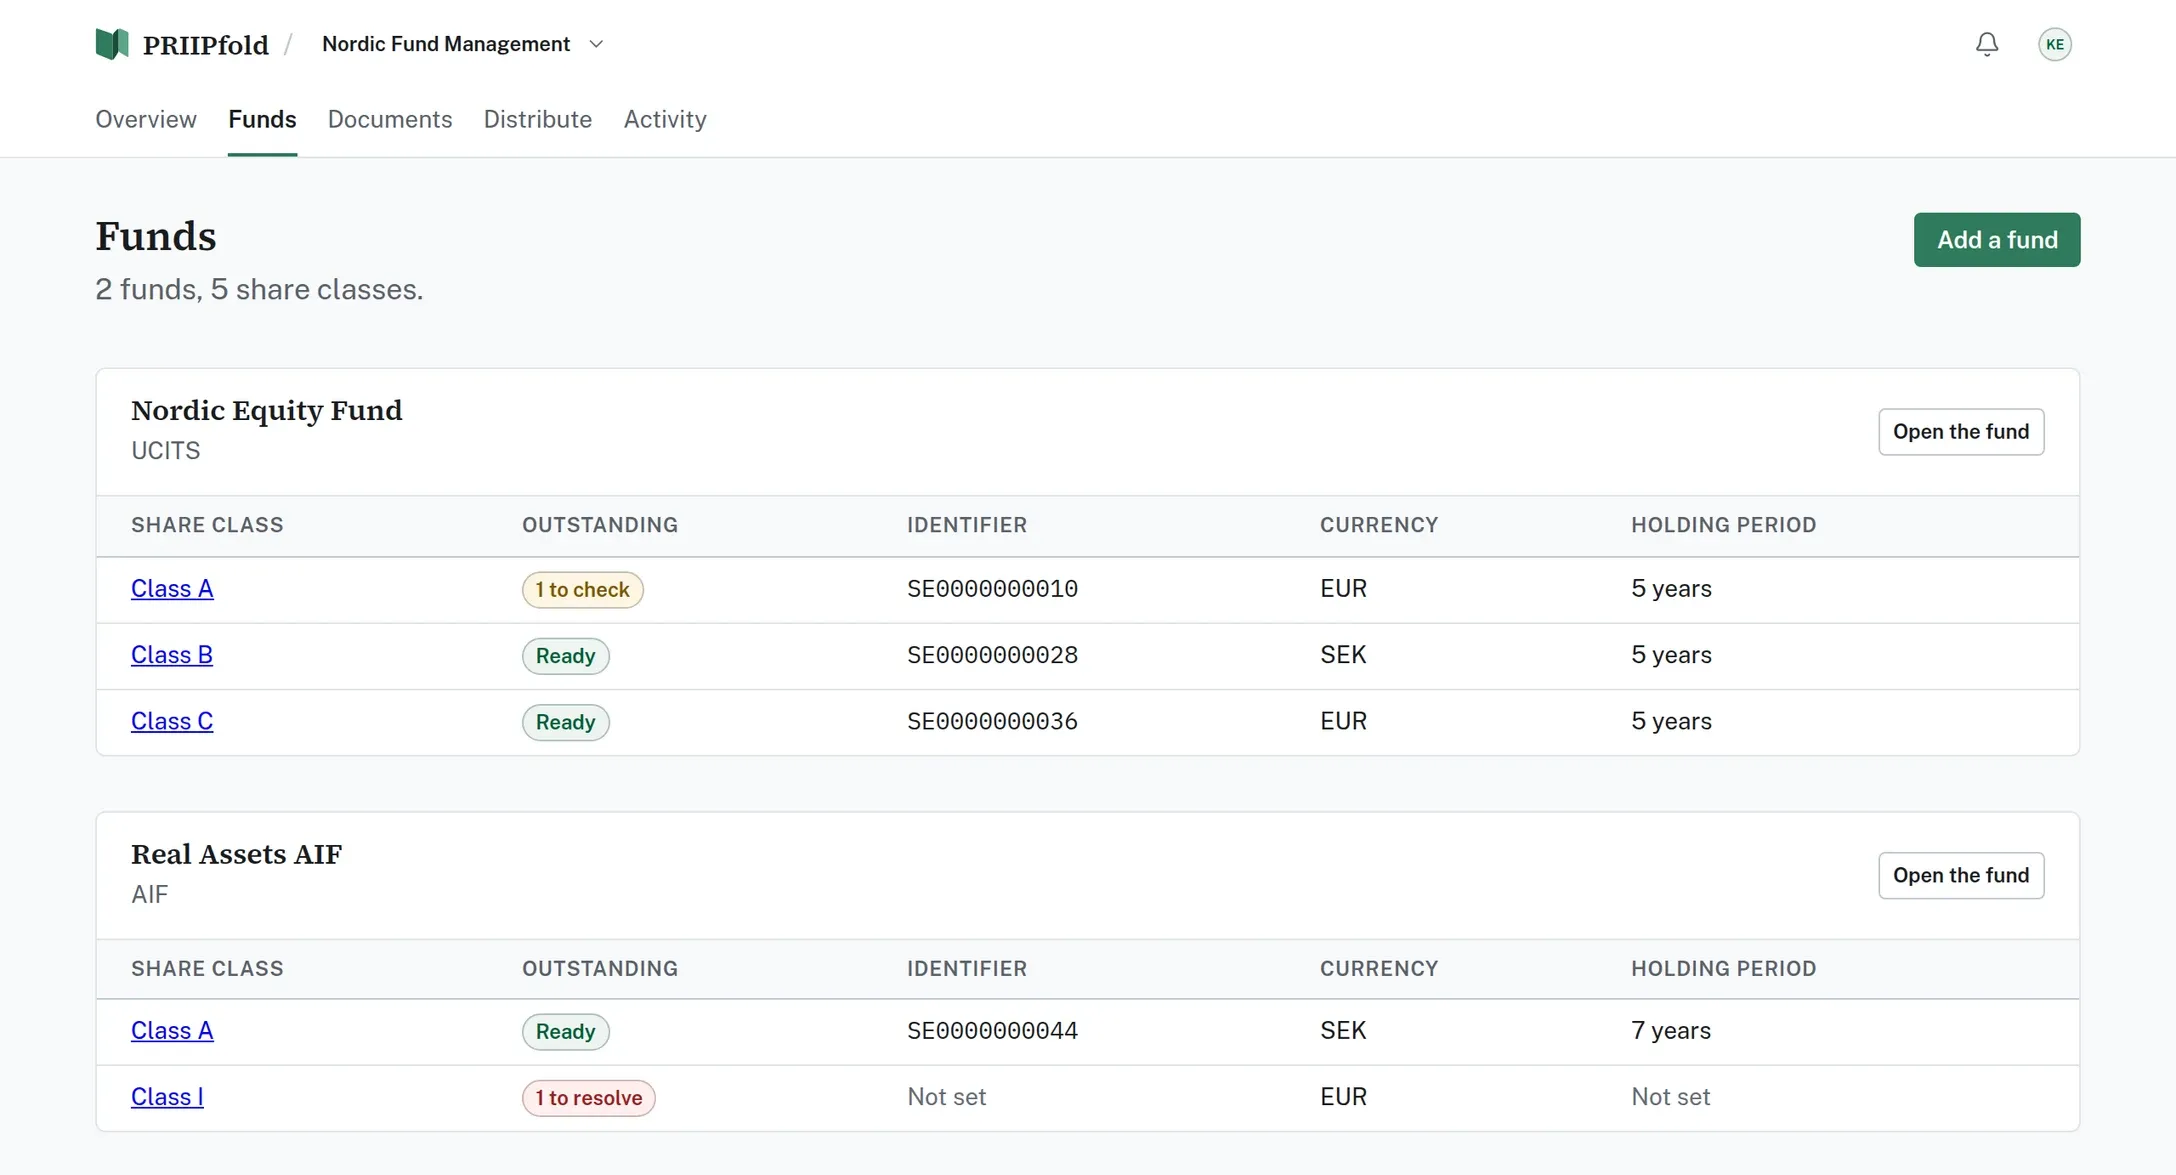Select identifier SE0000000028
2176x1175 pixels.
click(992, 655)
